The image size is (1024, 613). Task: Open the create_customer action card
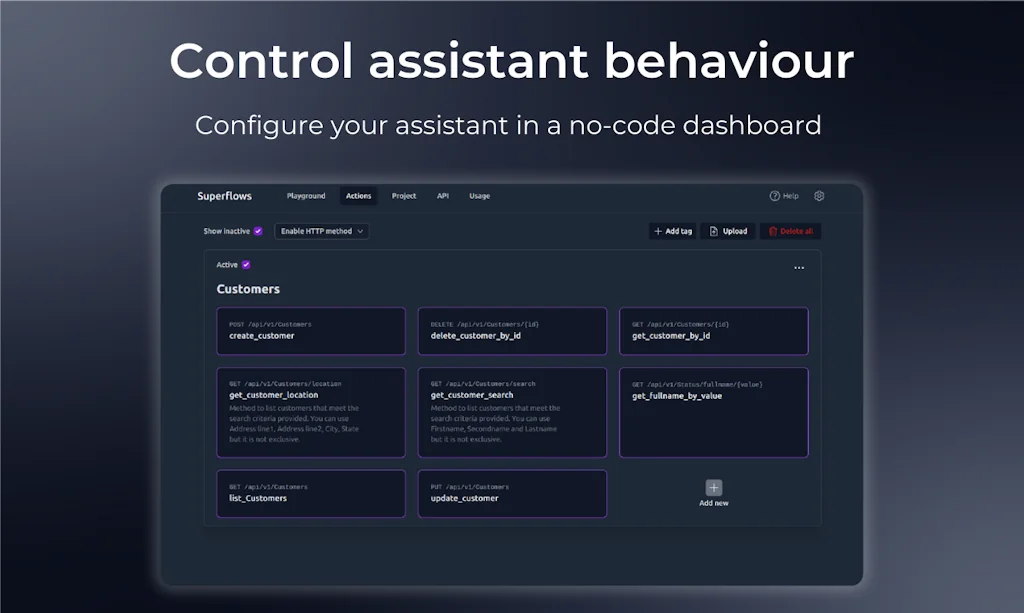point(311,331)
